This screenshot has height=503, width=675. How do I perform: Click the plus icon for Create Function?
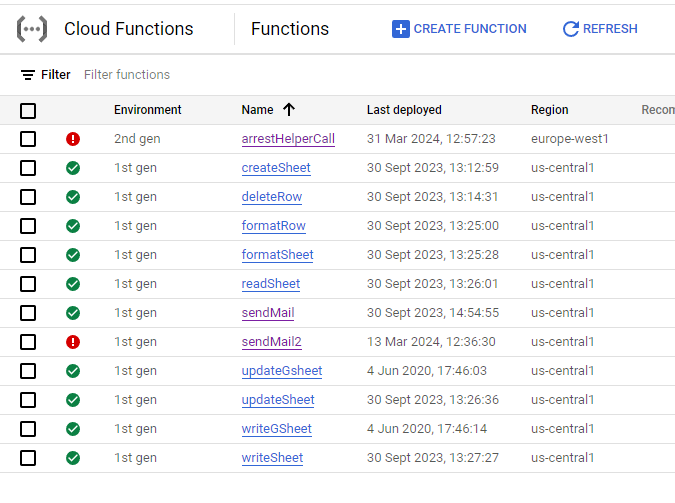(401, 29)
